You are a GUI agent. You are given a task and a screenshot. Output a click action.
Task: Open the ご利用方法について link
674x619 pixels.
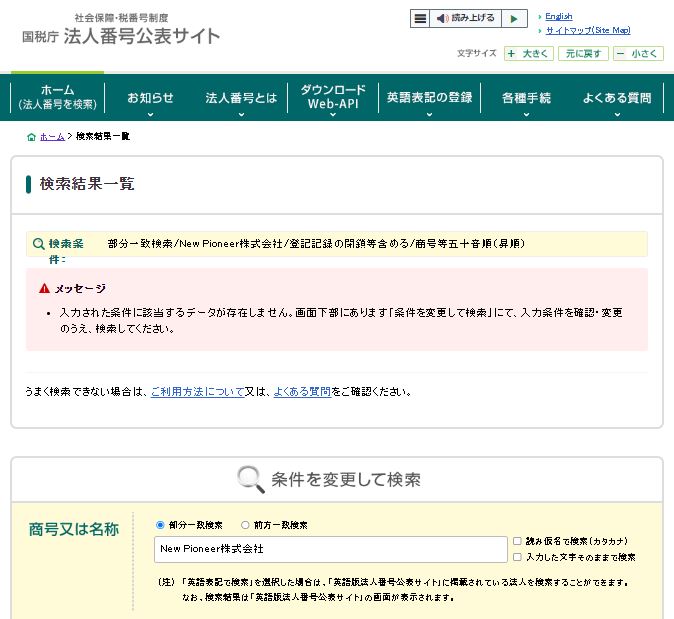[197, 392]
